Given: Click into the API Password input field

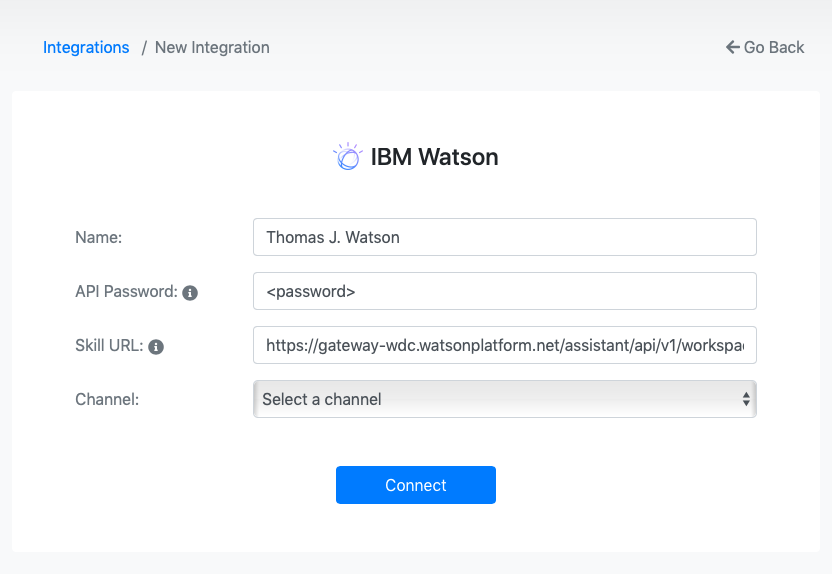Looking at the screenshot, I should point(505,291).
